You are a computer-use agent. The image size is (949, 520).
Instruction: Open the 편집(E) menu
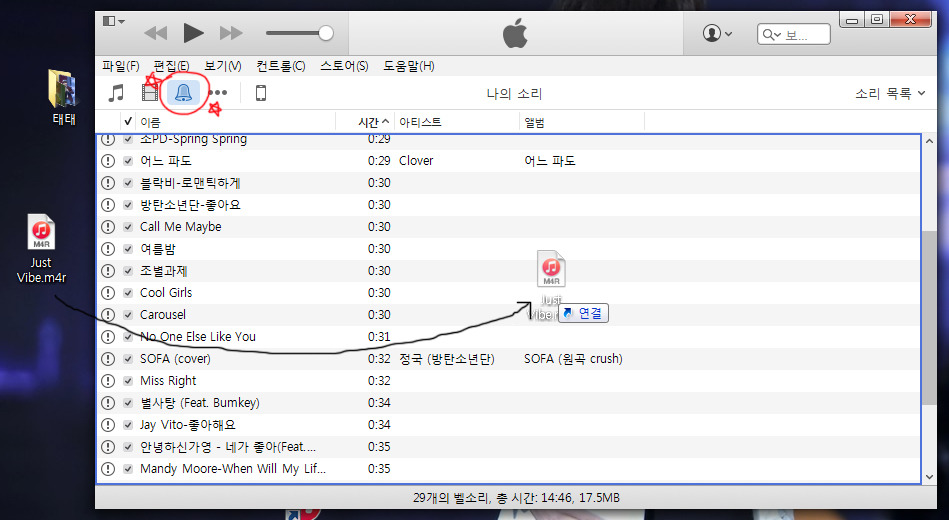point(171,66)
